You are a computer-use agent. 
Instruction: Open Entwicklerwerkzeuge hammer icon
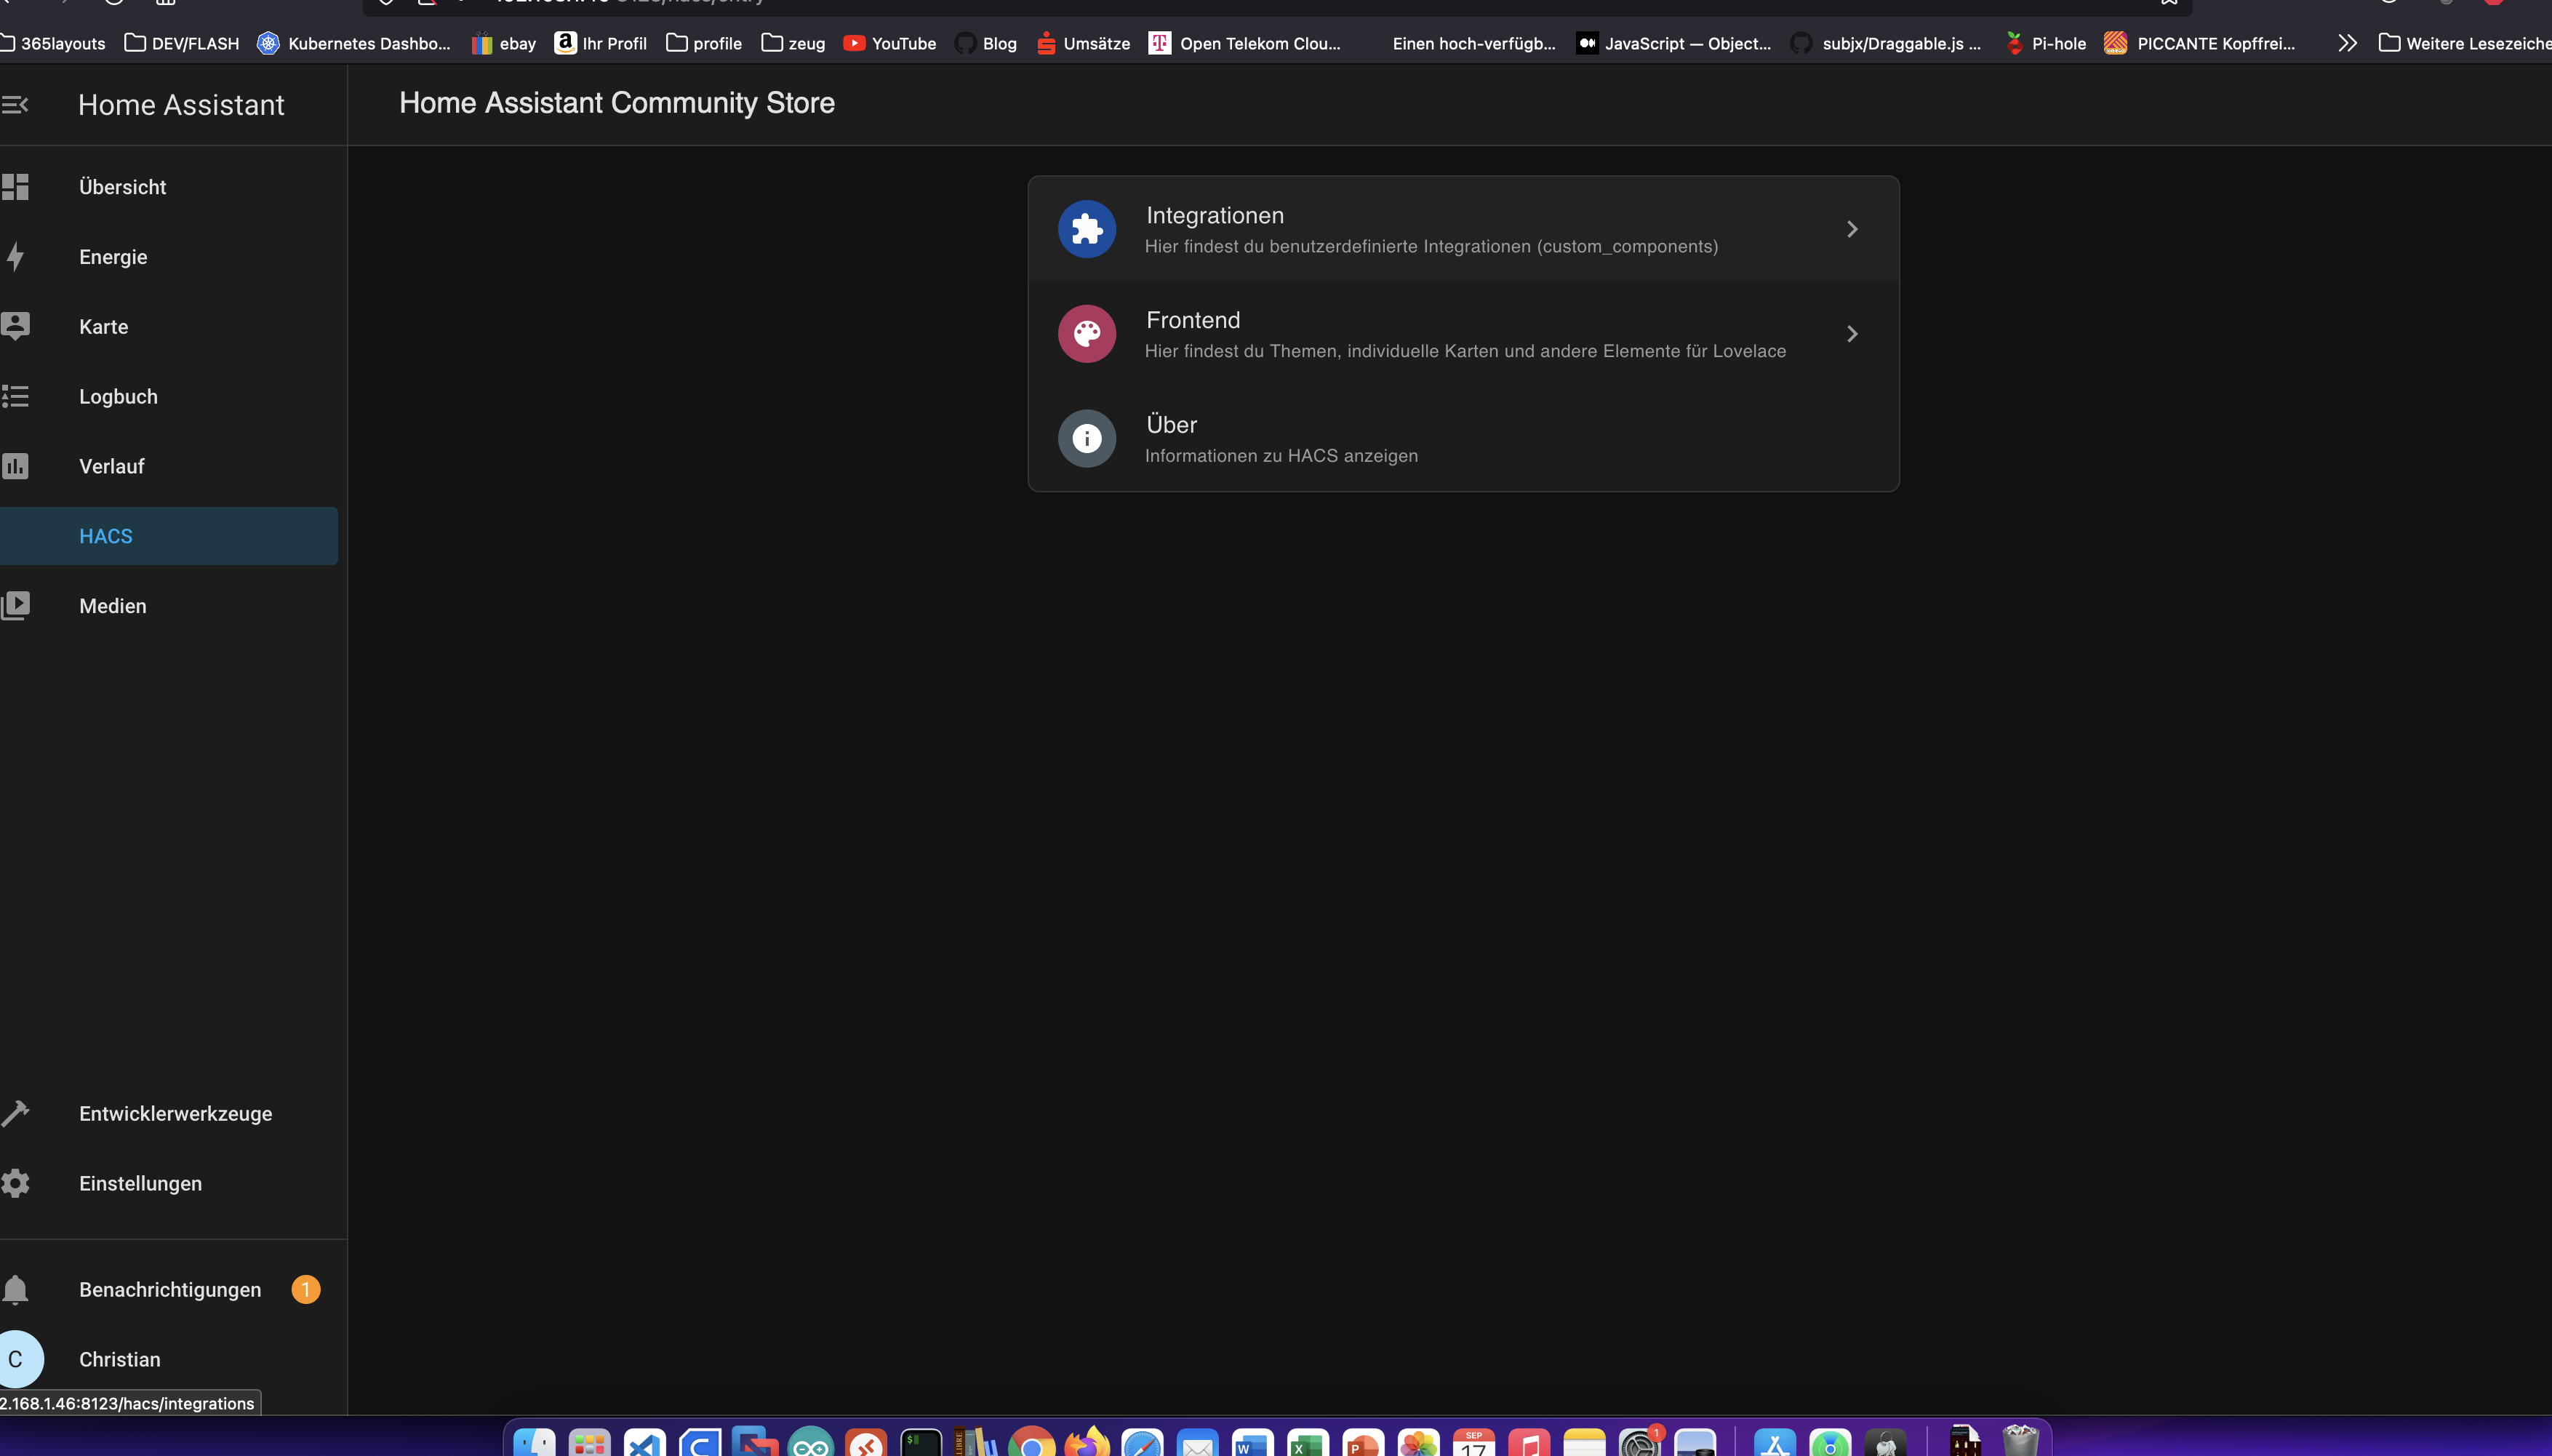[x=15, y=1113]
